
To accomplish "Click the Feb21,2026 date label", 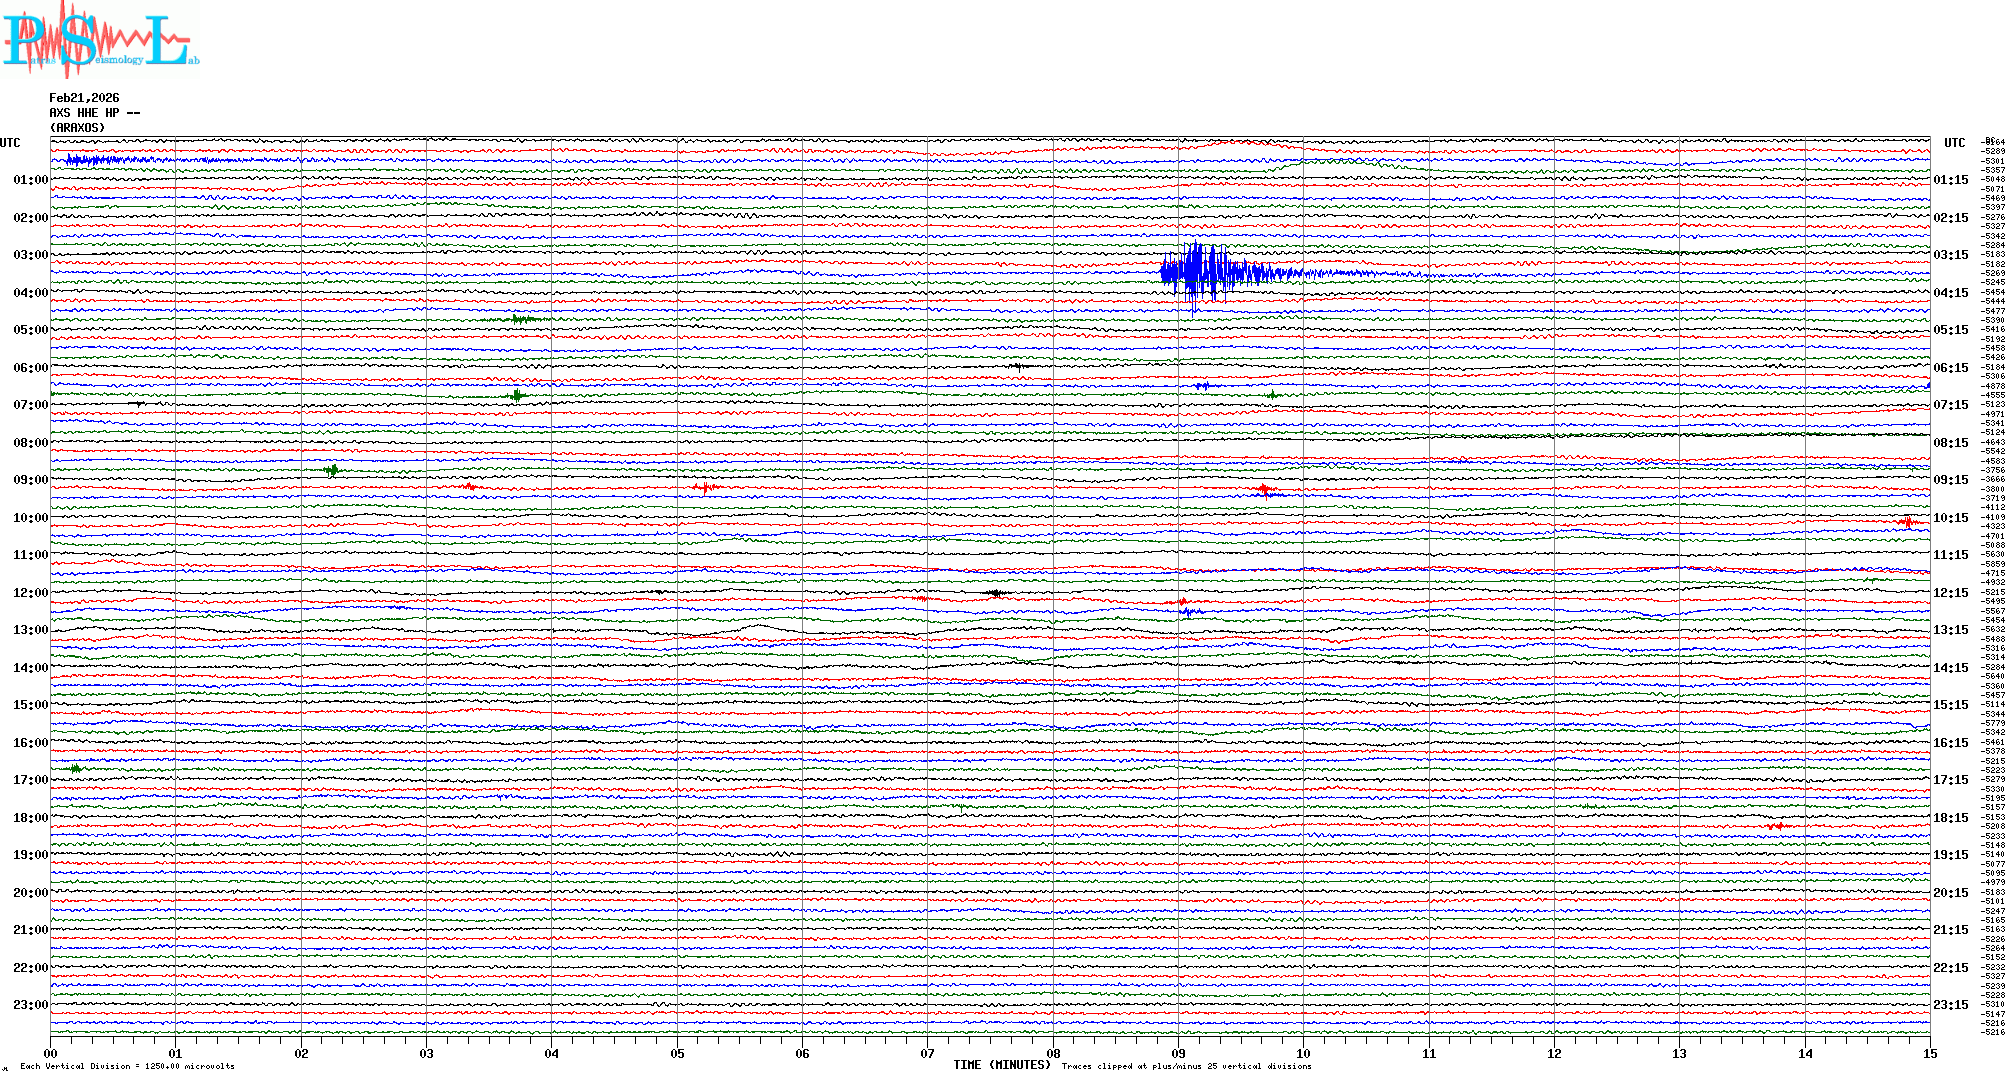I will [x=84, y=98].
